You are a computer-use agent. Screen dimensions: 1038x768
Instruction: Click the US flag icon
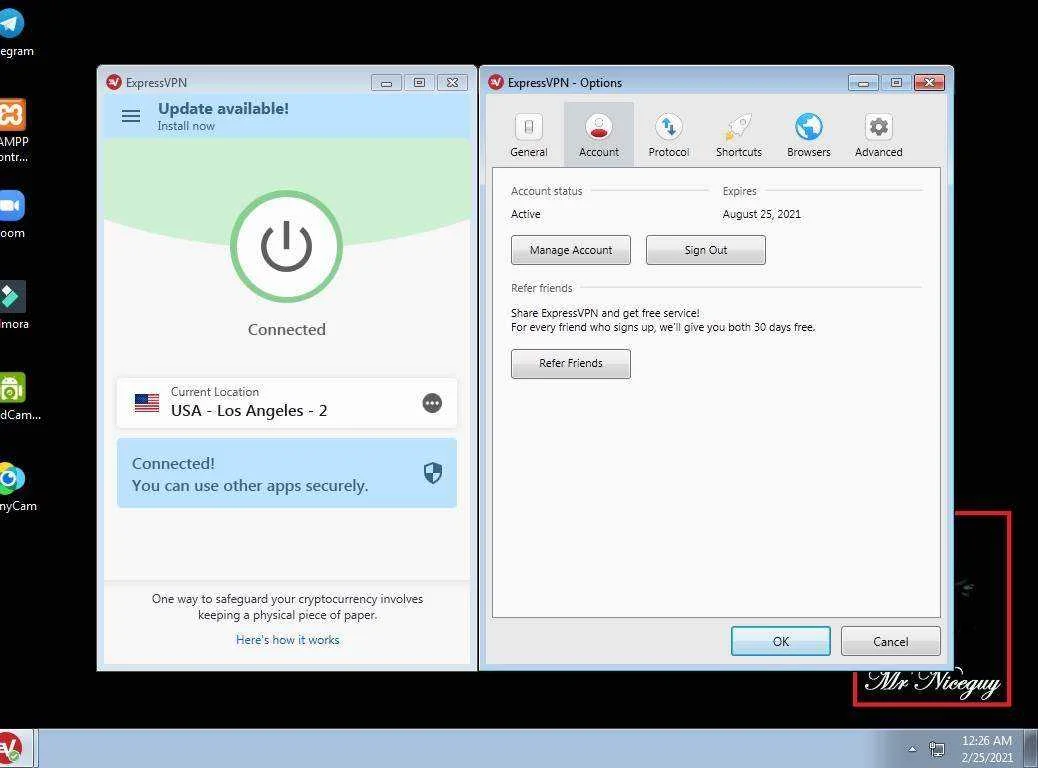click(147, 403)
